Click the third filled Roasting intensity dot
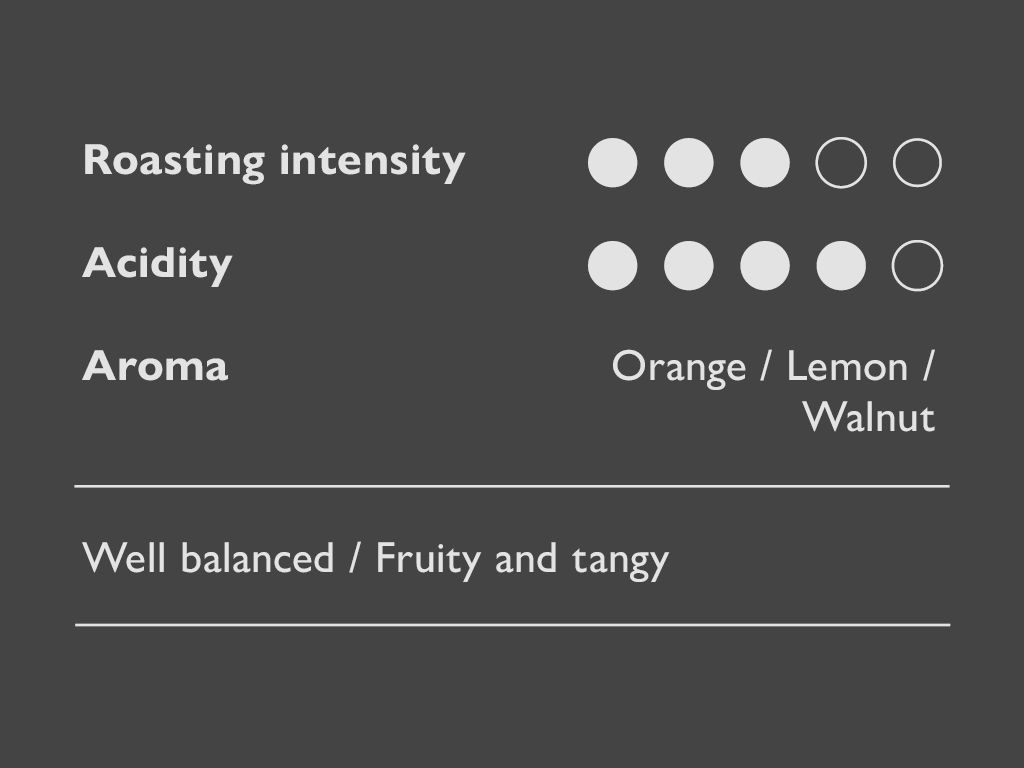The image size is (1024, 768). tap(765, 163)
